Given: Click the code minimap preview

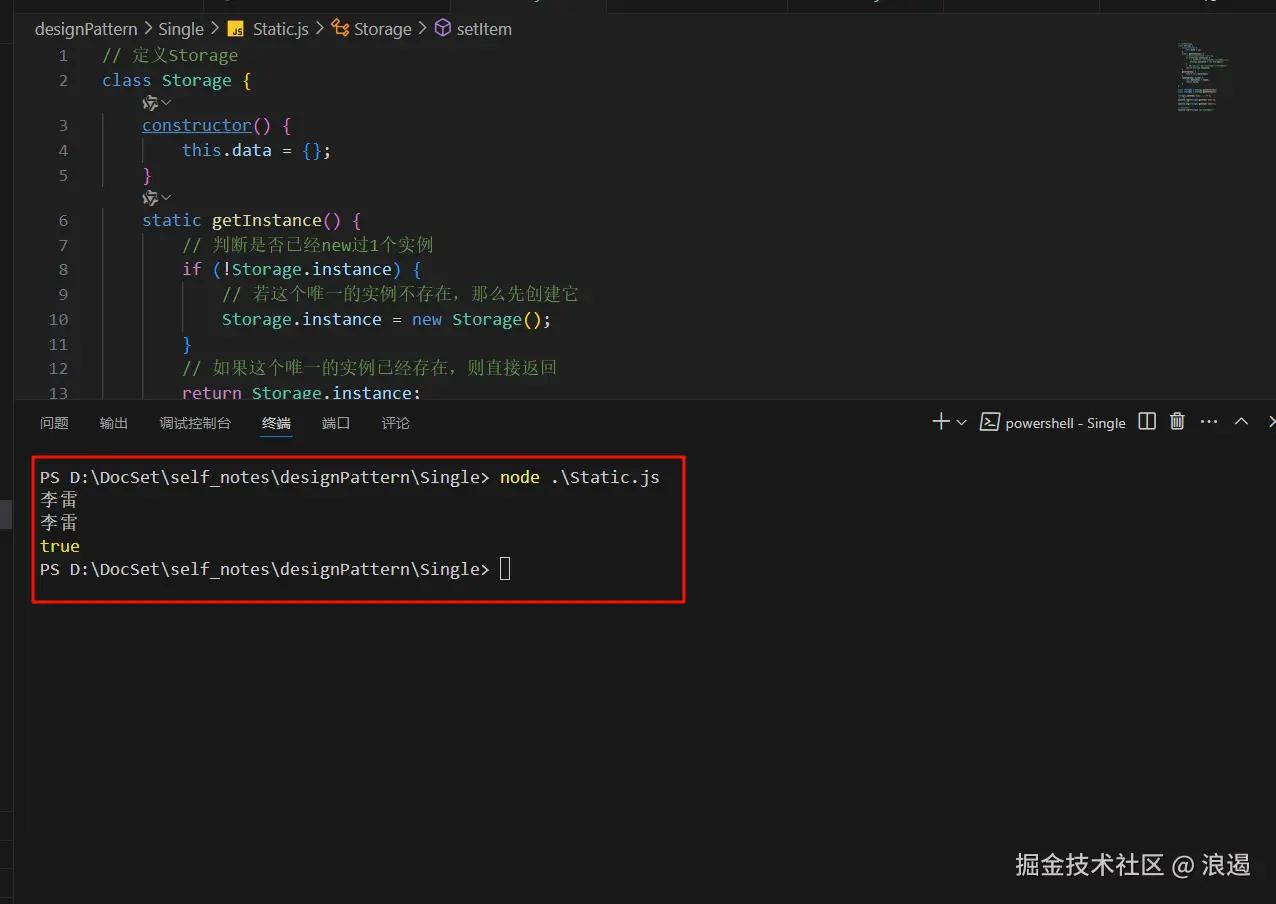Looking at the screenshot, I should pos(1202,76).
